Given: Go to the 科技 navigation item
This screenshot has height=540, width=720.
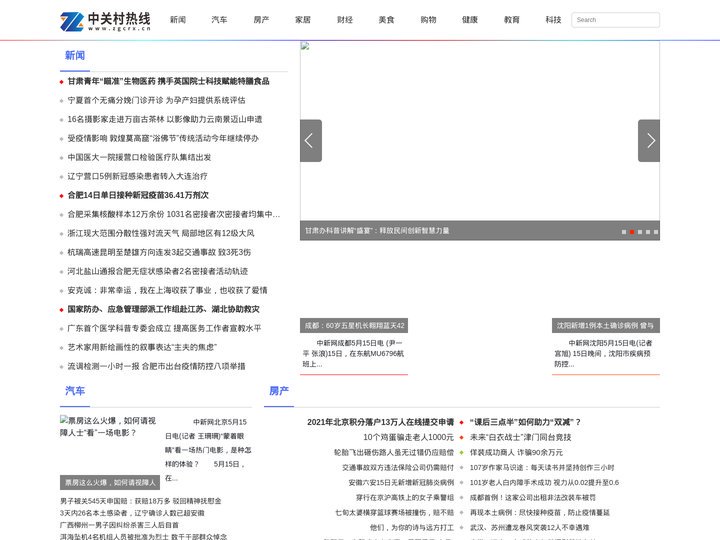Looking at the screenshot, I should click(553, 20).
